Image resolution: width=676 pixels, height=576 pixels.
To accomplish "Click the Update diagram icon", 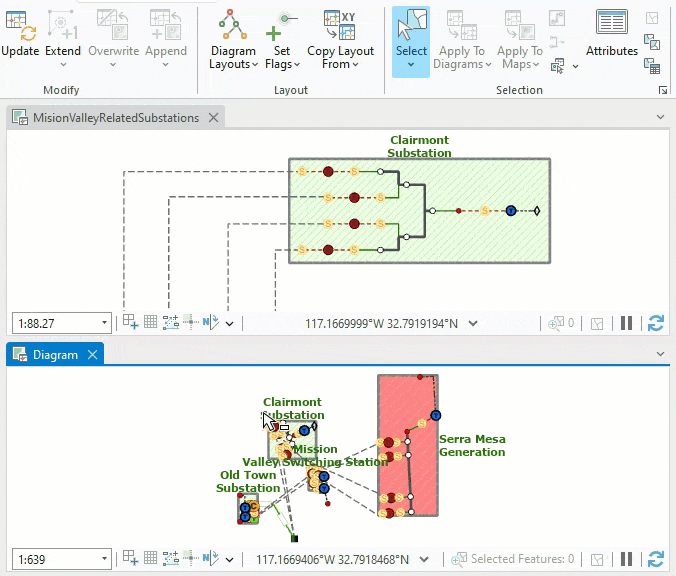I will pyautogui.click(x=20, y=26).
